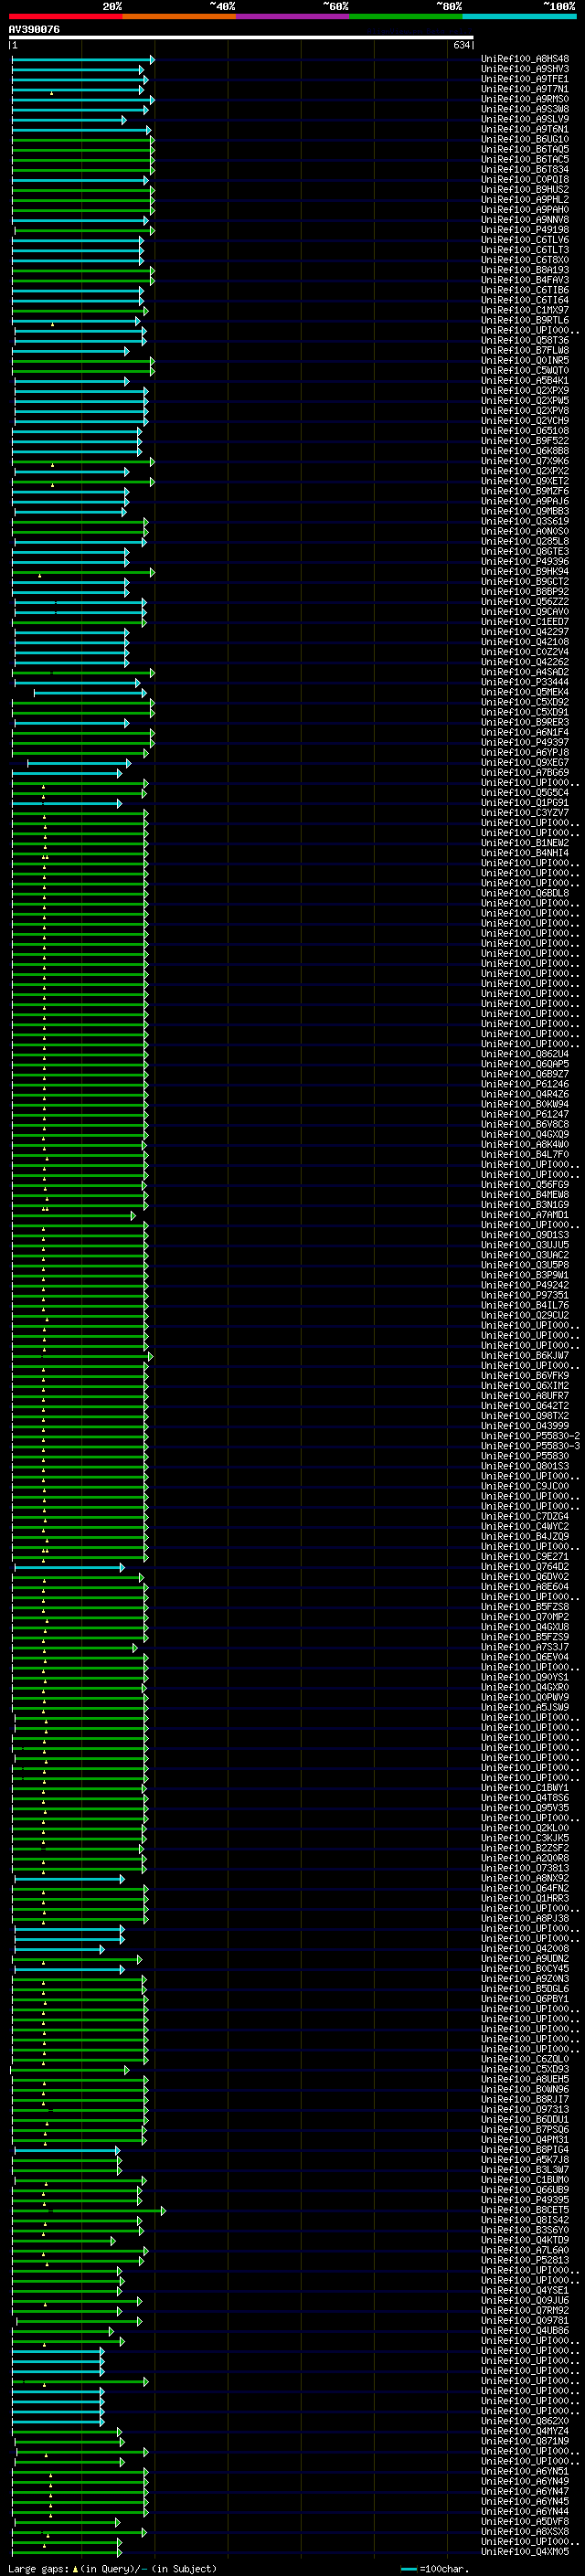Click the green ~80% identity legend segment

406,16
